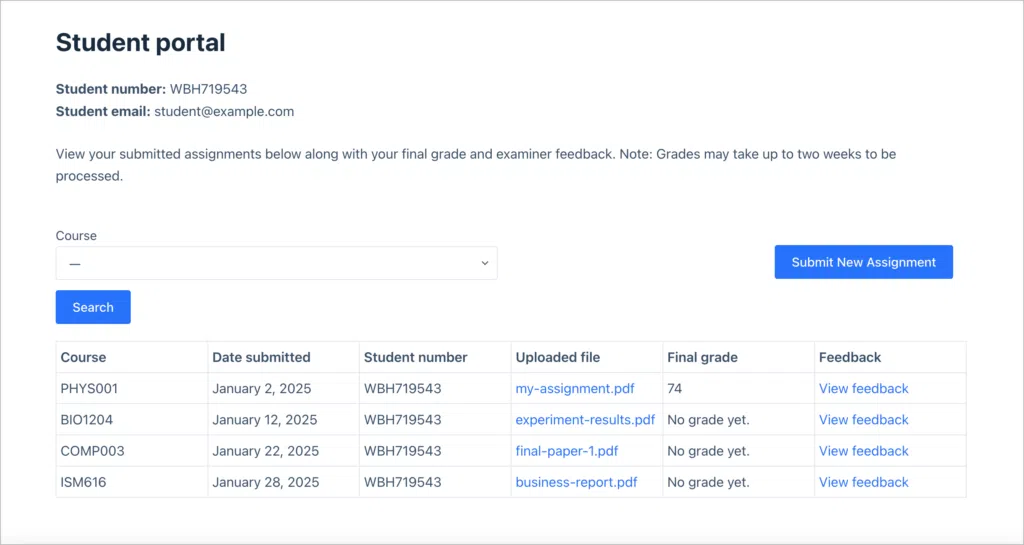Screen dimensions: 1024x545
Task: Open business-report.pdf link
Action: (x=576, y=482)
